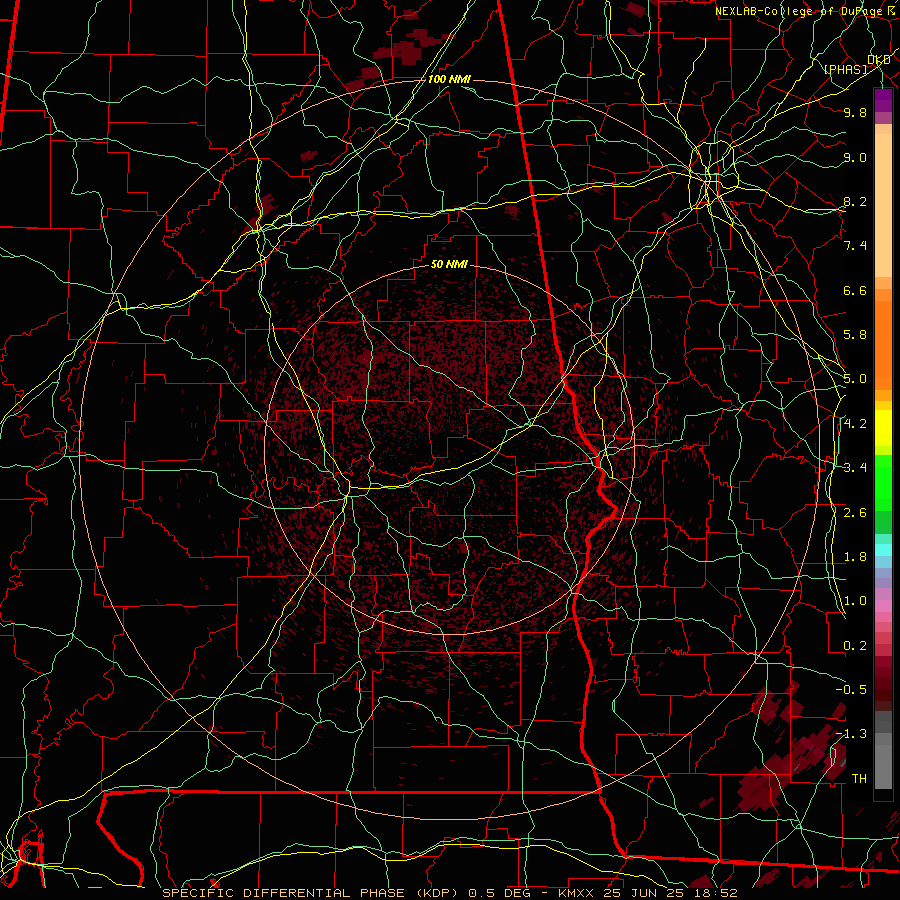Click the yellow segment of the color scale
This screenshot has height=900, width=900.
[883, 428]
